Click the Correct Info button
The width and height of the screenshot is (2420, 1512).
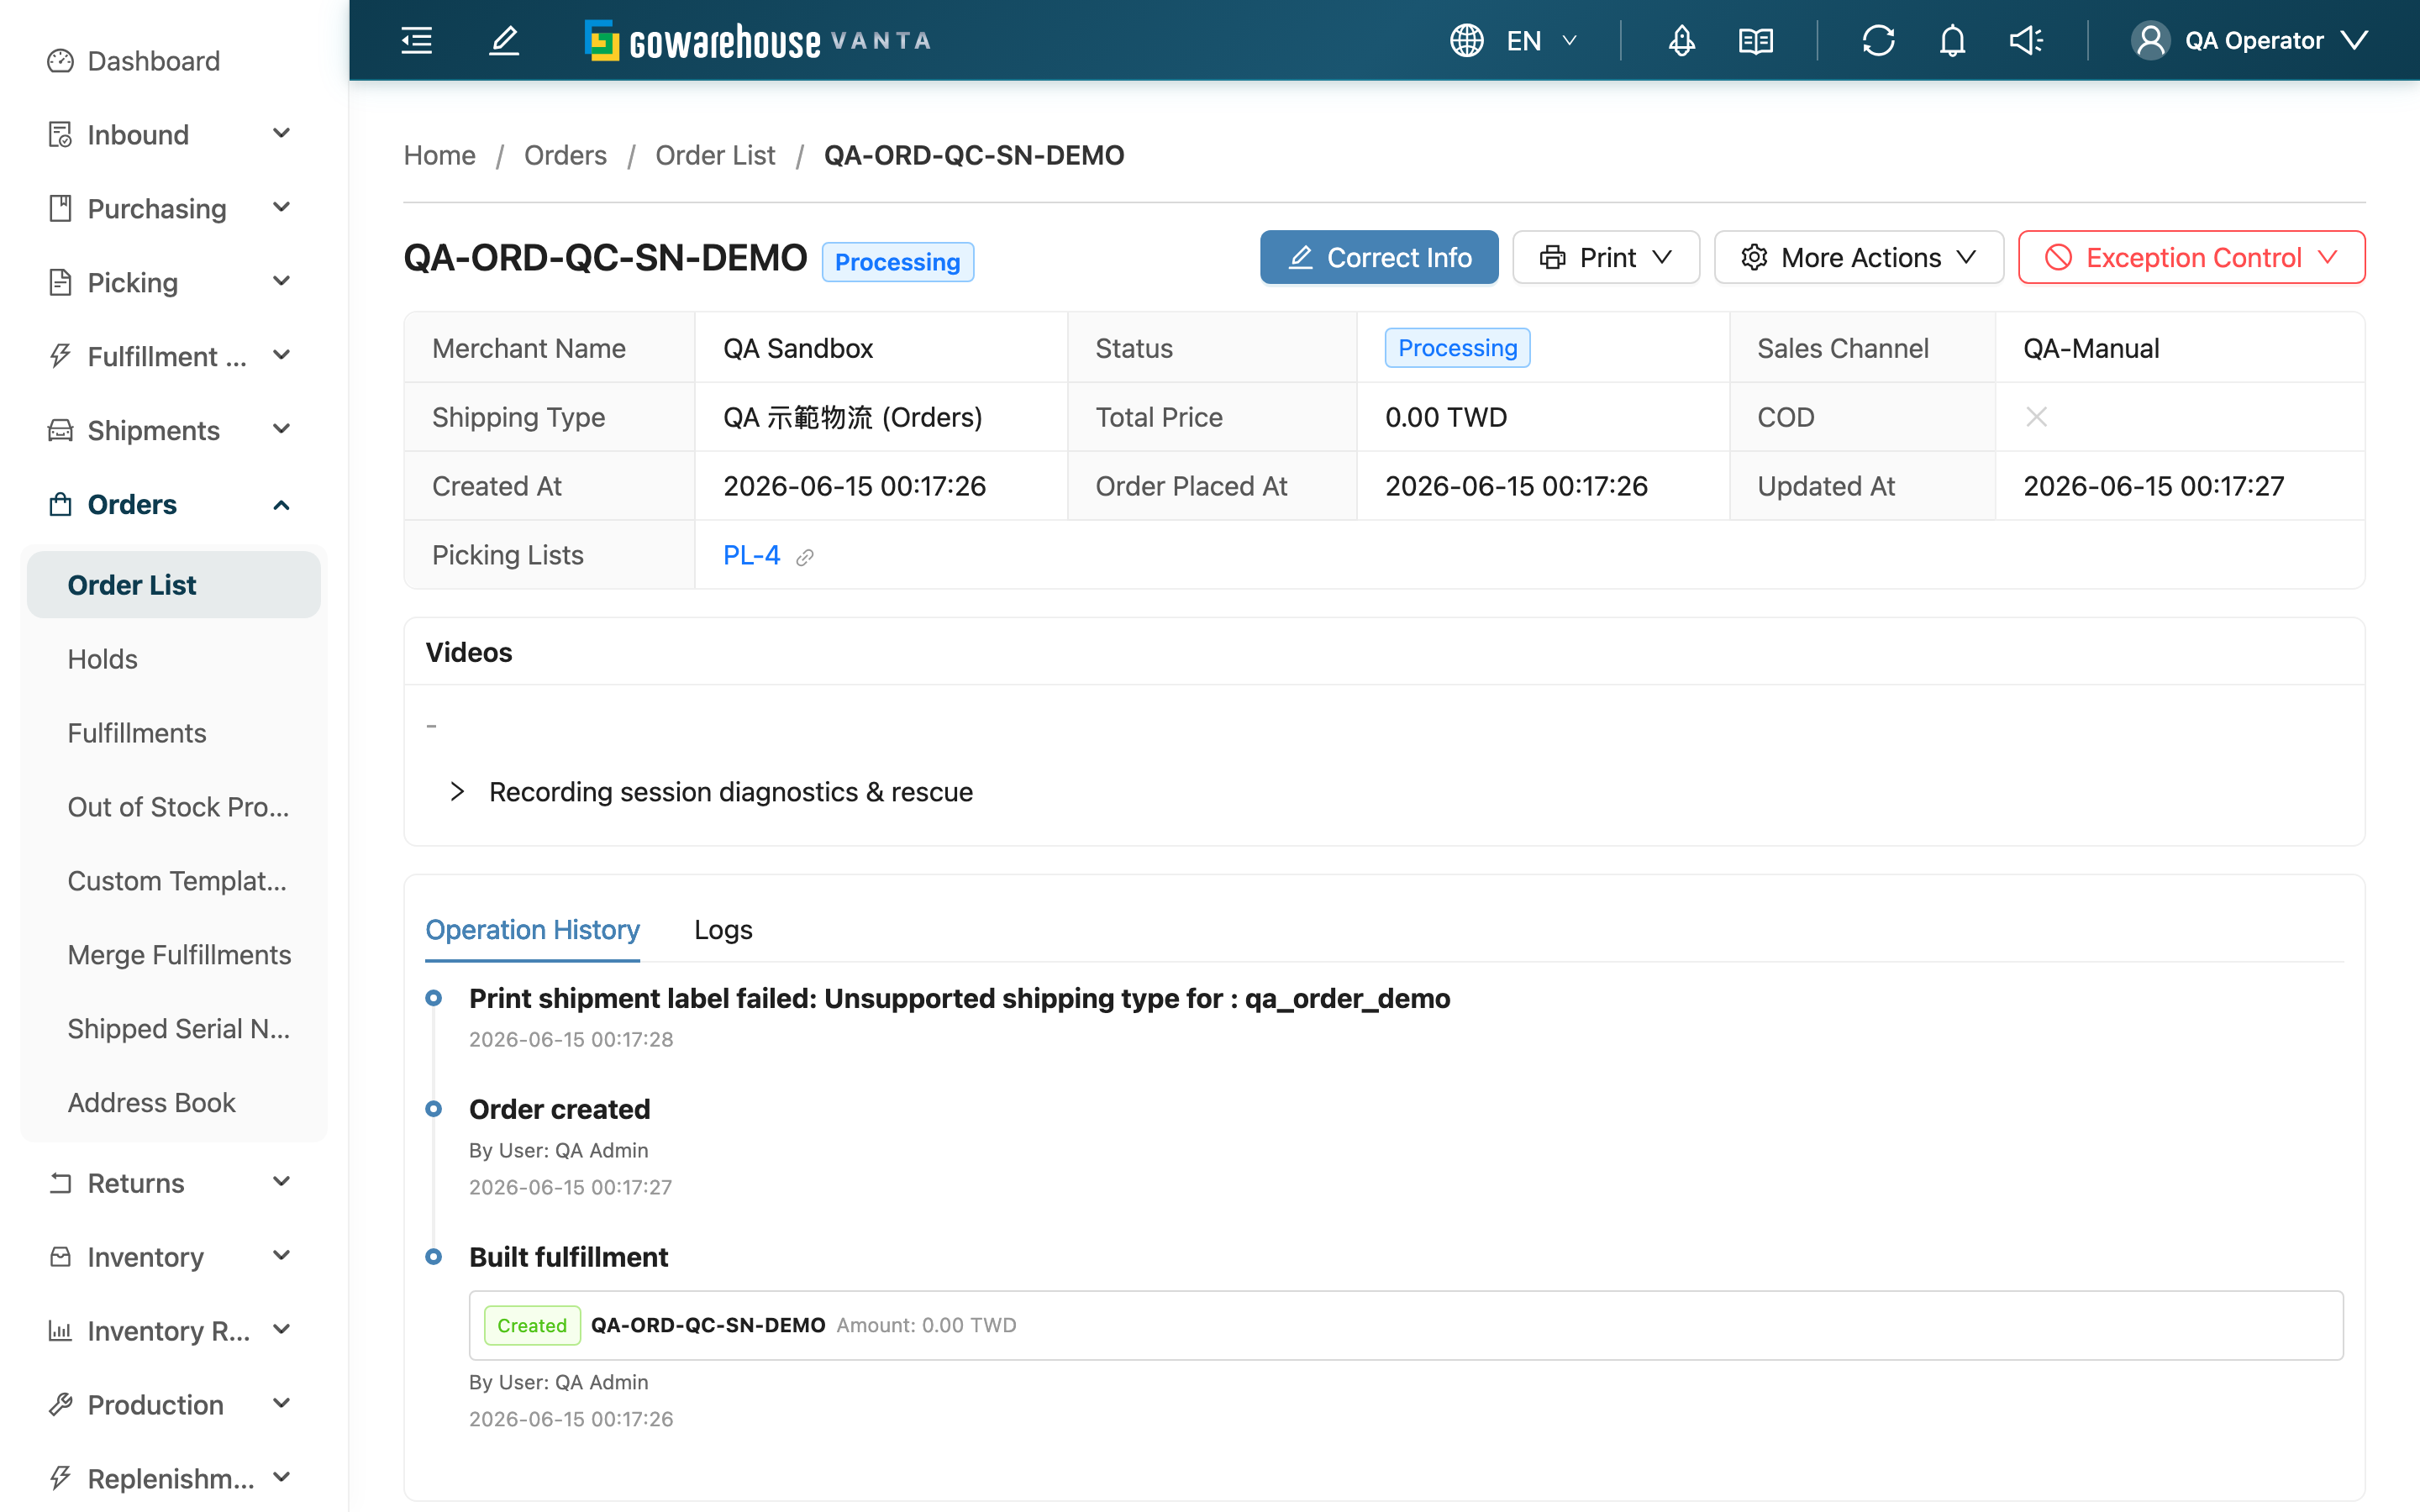tap(1379, 258)
